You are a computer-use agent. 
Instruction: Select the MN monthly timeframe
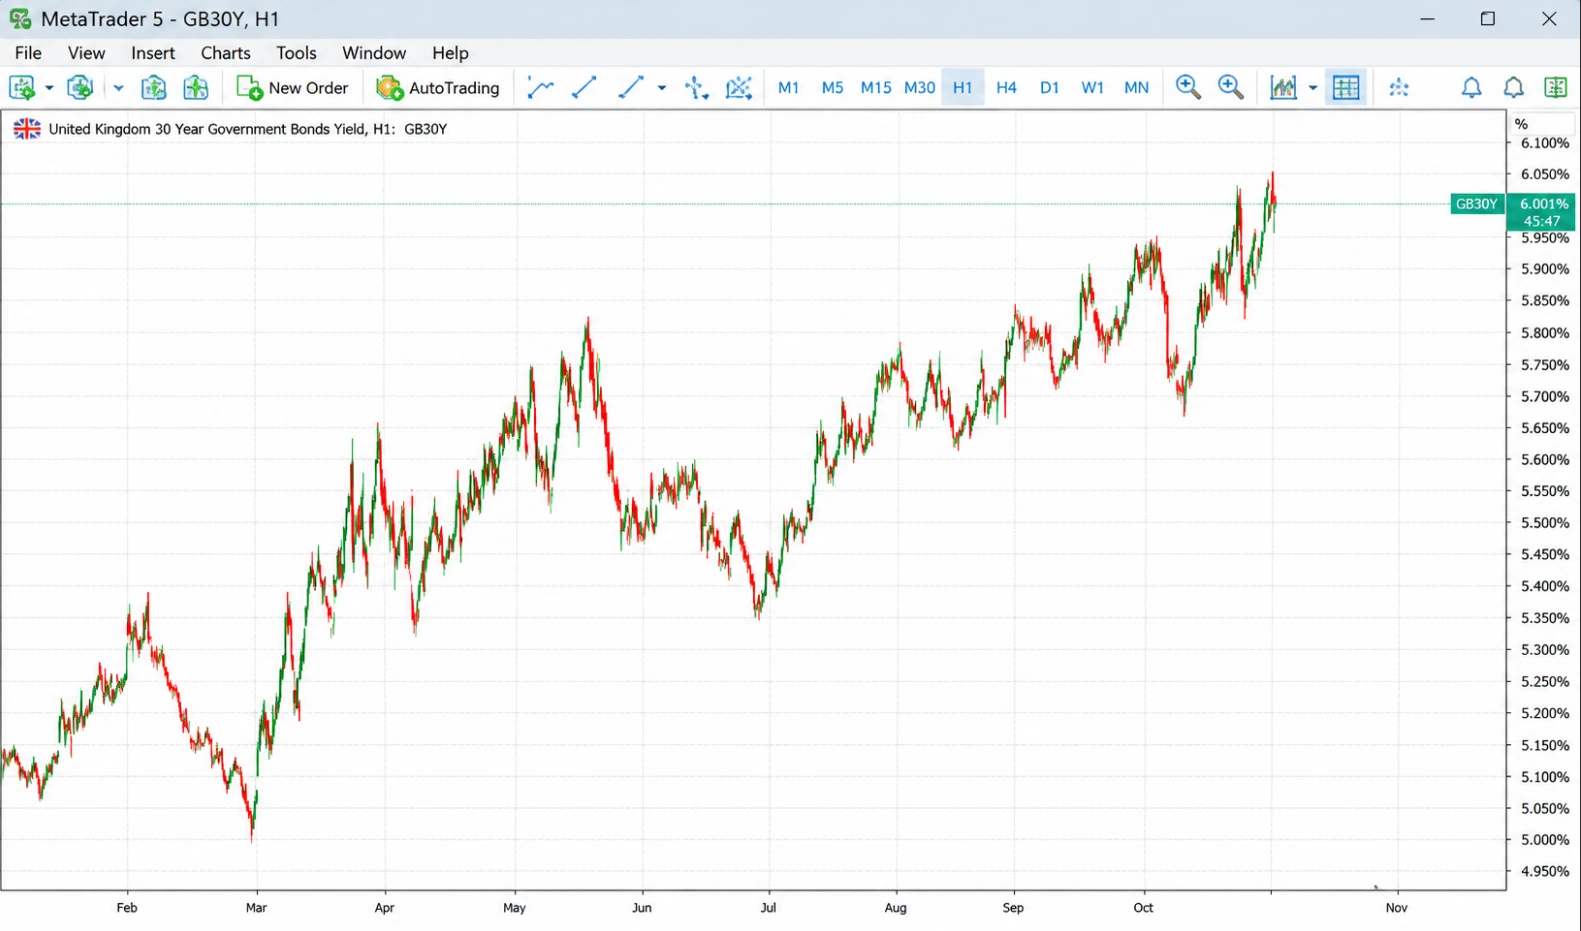[x=1136, y=88]
